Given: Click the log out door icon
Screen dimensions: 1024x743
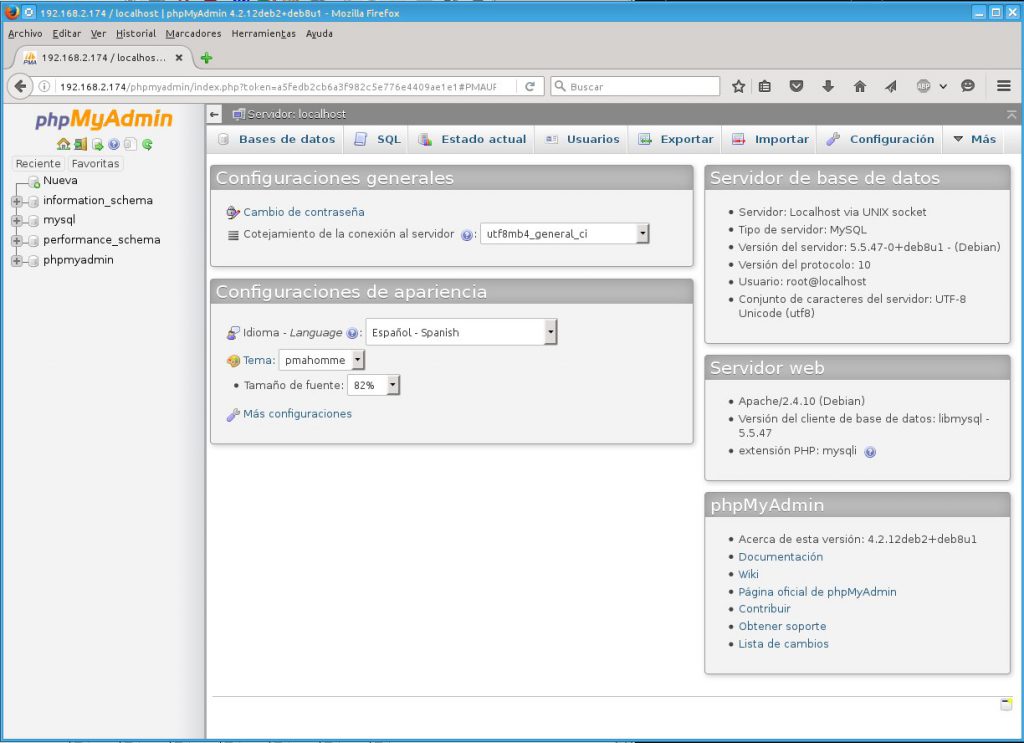Looking at the screenshot, I should pos(80,144).
